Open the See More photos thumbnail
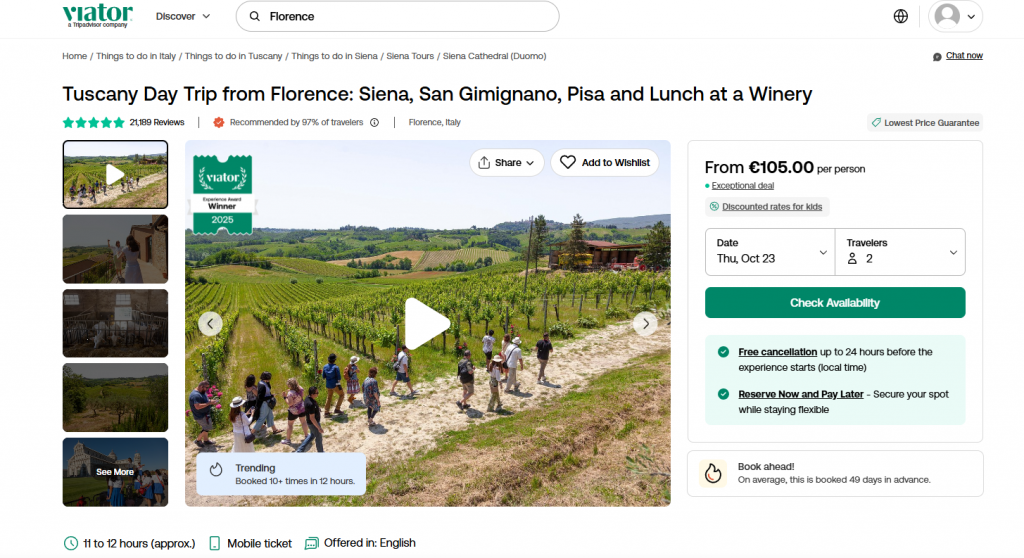Image resolution: width=1024 pixels, height=558 pixels. tap(115, 472)
